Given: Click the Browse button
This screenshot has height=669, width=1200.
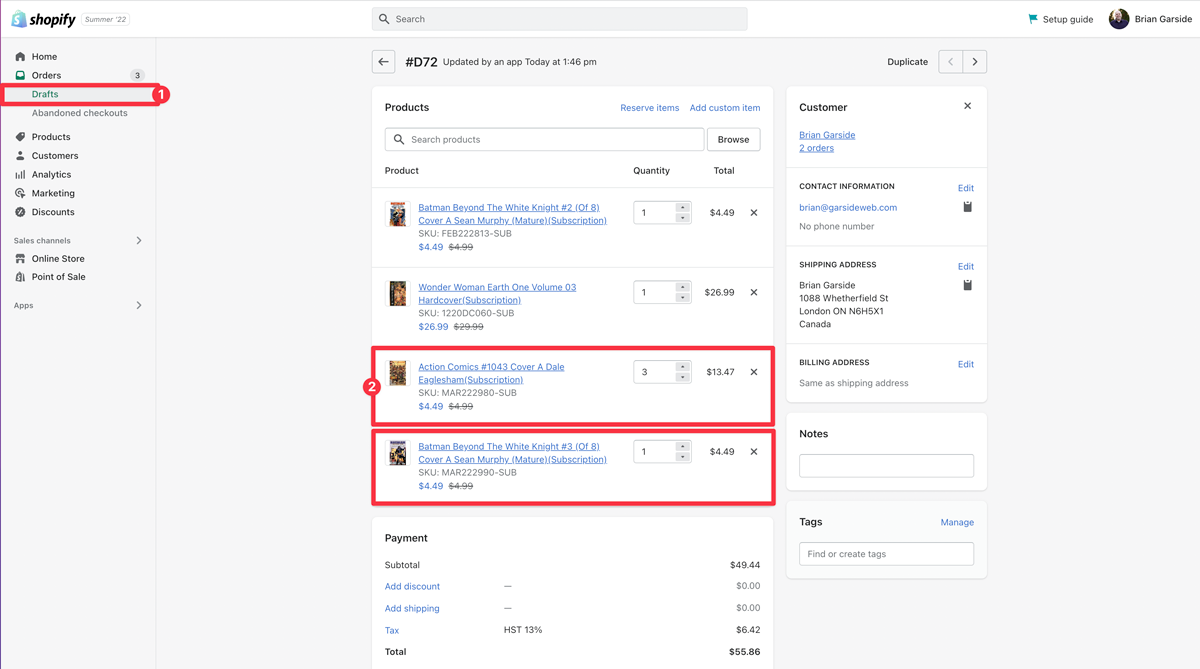Looking at the screenshot, I should (733, 139).
